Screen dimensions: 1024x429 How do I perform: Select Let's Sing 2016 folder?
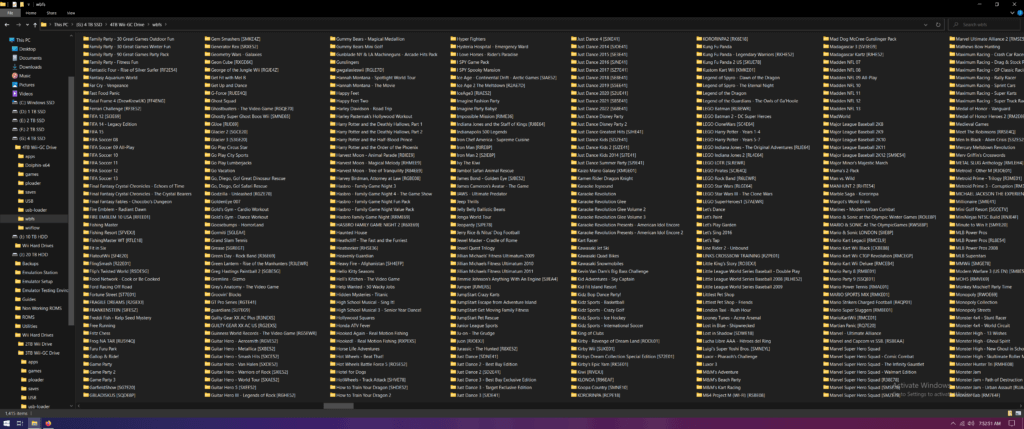(x=714, y=232)
